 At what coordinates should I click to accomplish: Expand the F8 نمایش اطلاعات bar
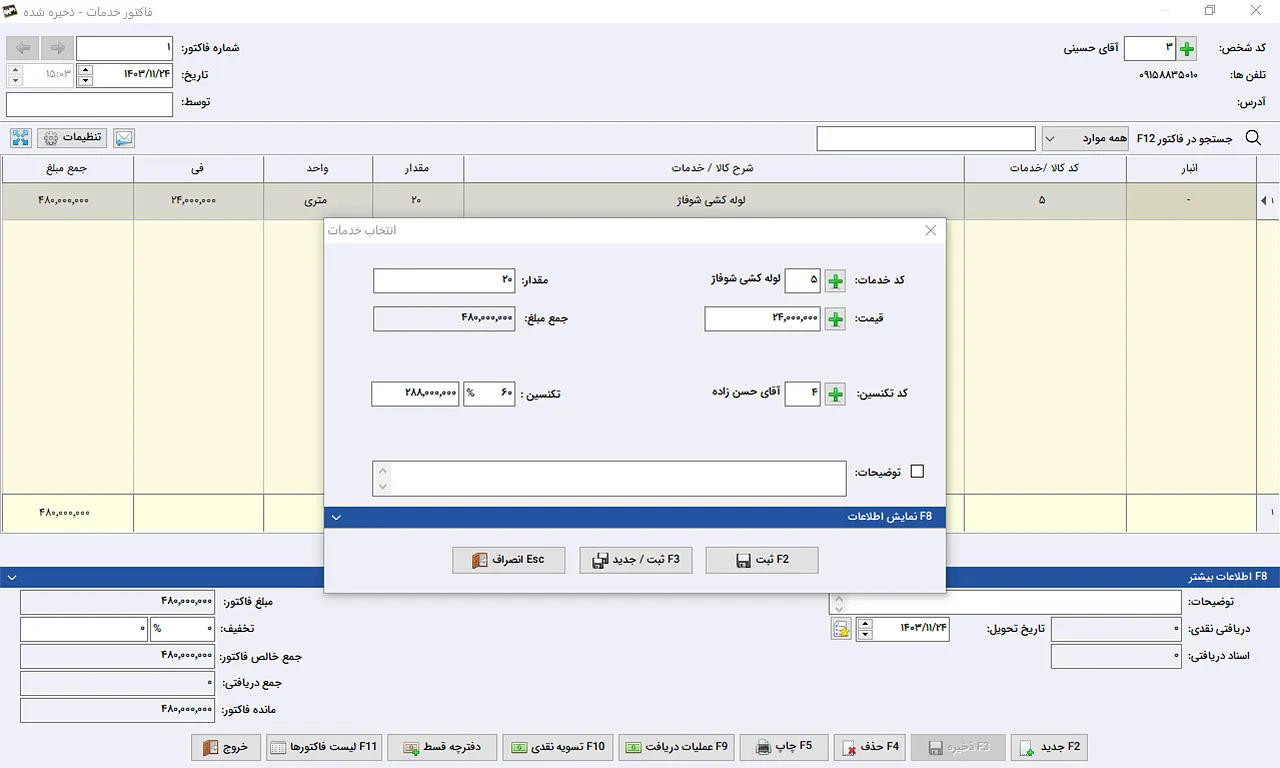point(635,516)
